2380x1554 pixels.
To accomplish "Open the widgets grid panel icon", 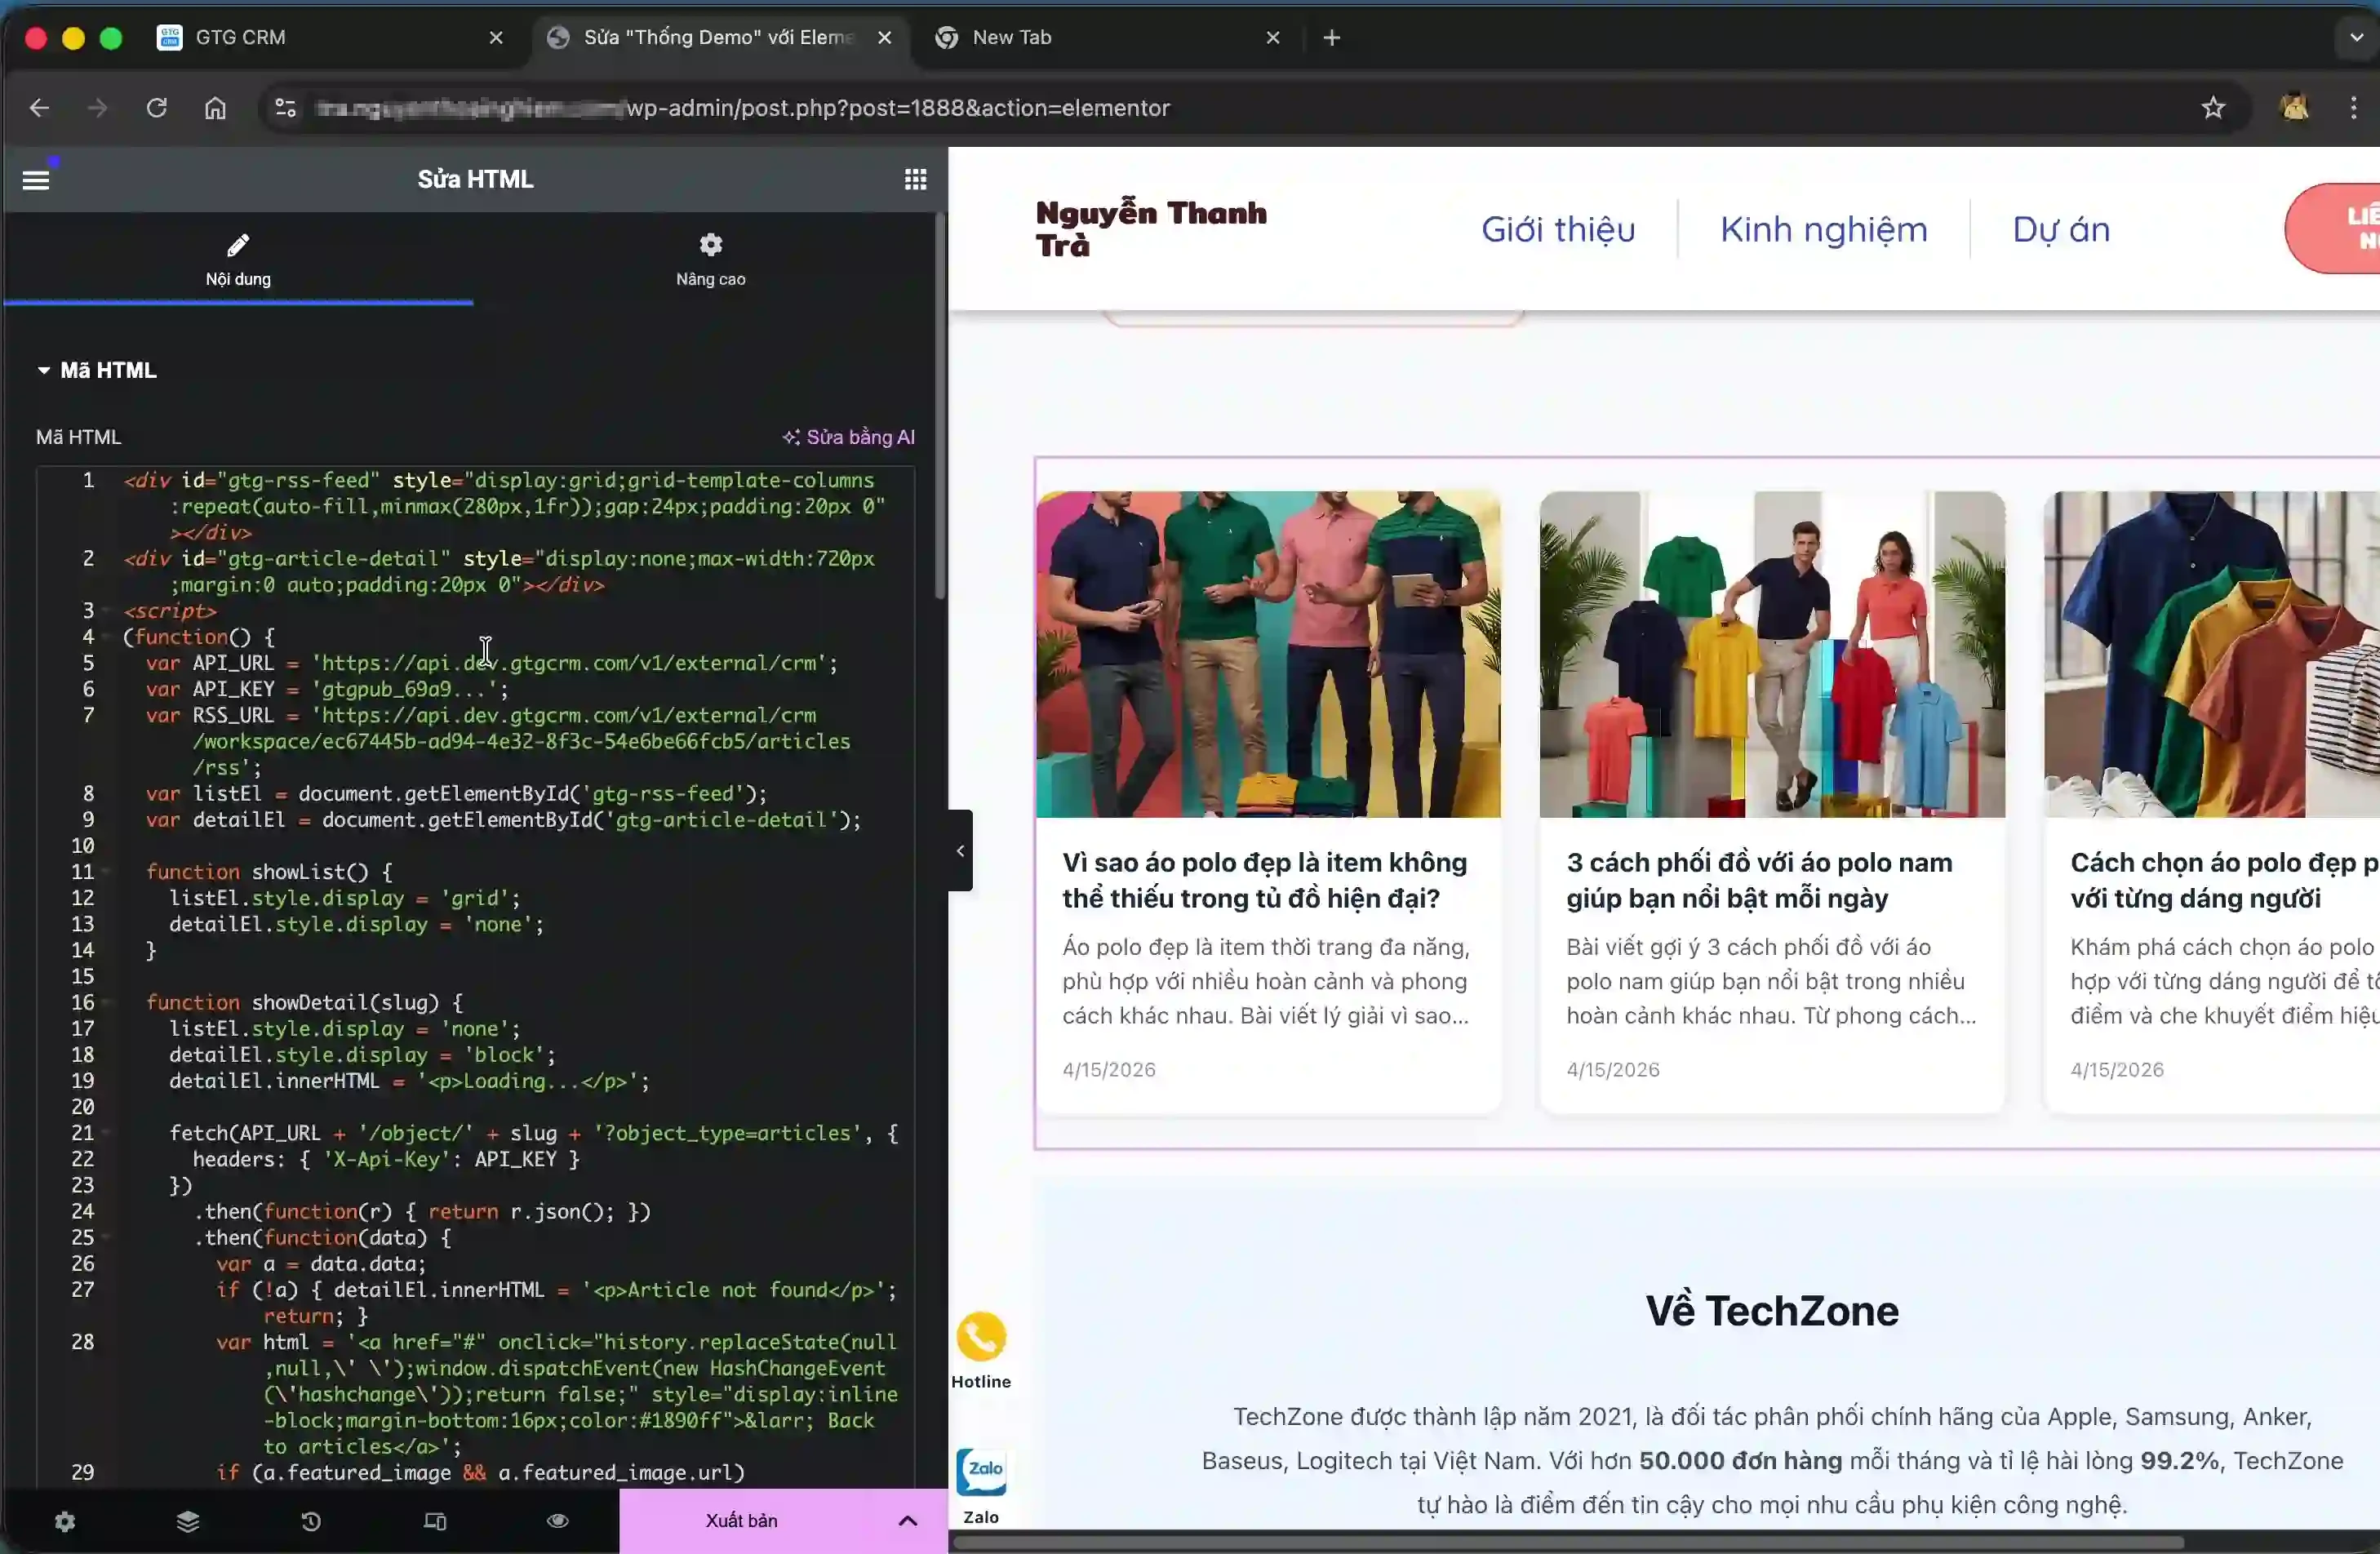I will [915, 179].
